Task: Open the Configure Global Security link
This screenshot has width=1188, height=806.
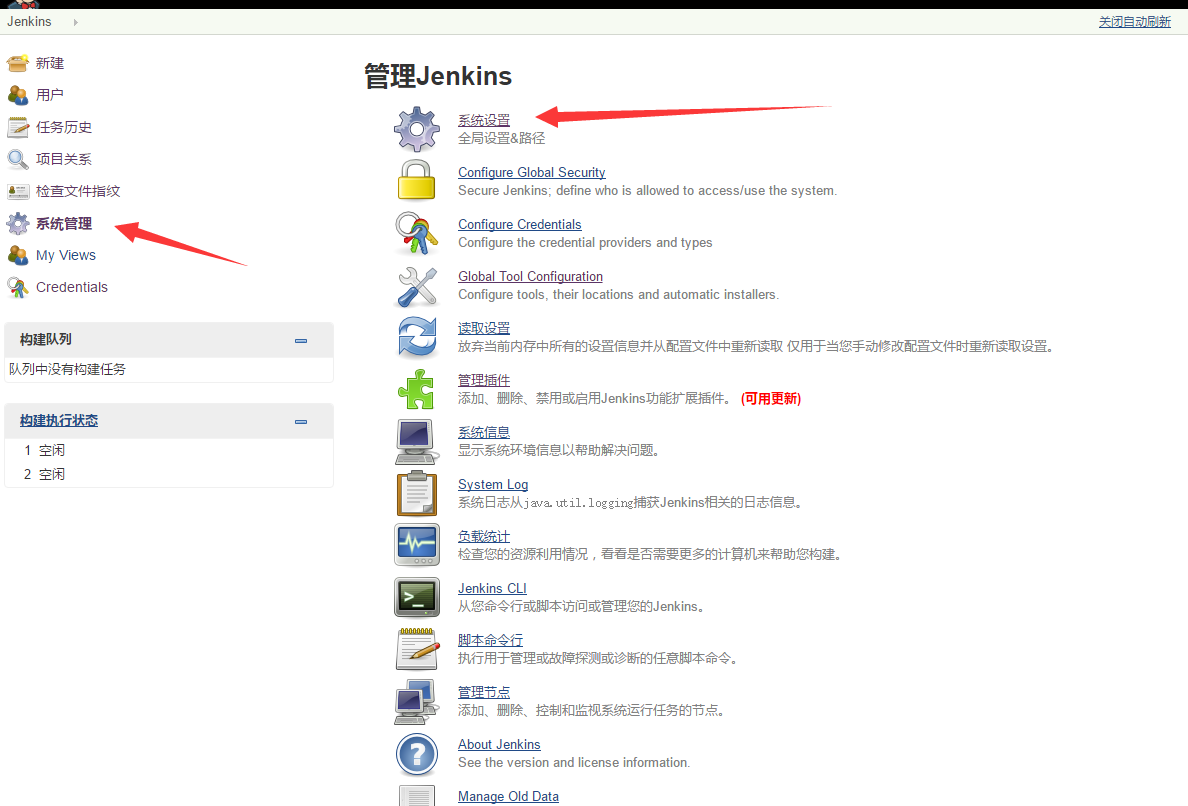Action: (x=532, y=172)
